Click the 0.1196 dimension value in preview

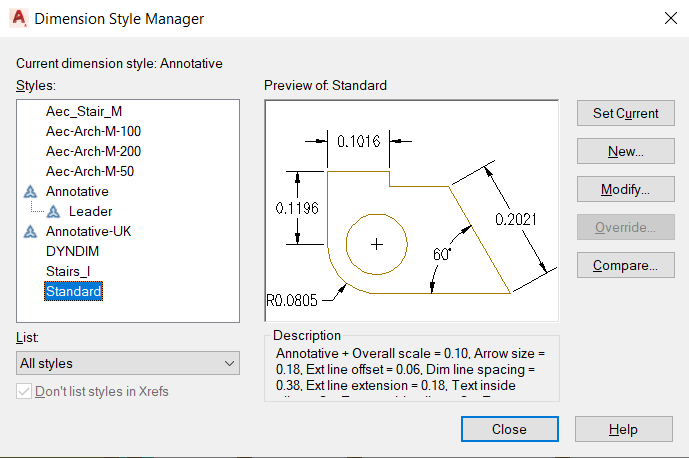[297, 208]
